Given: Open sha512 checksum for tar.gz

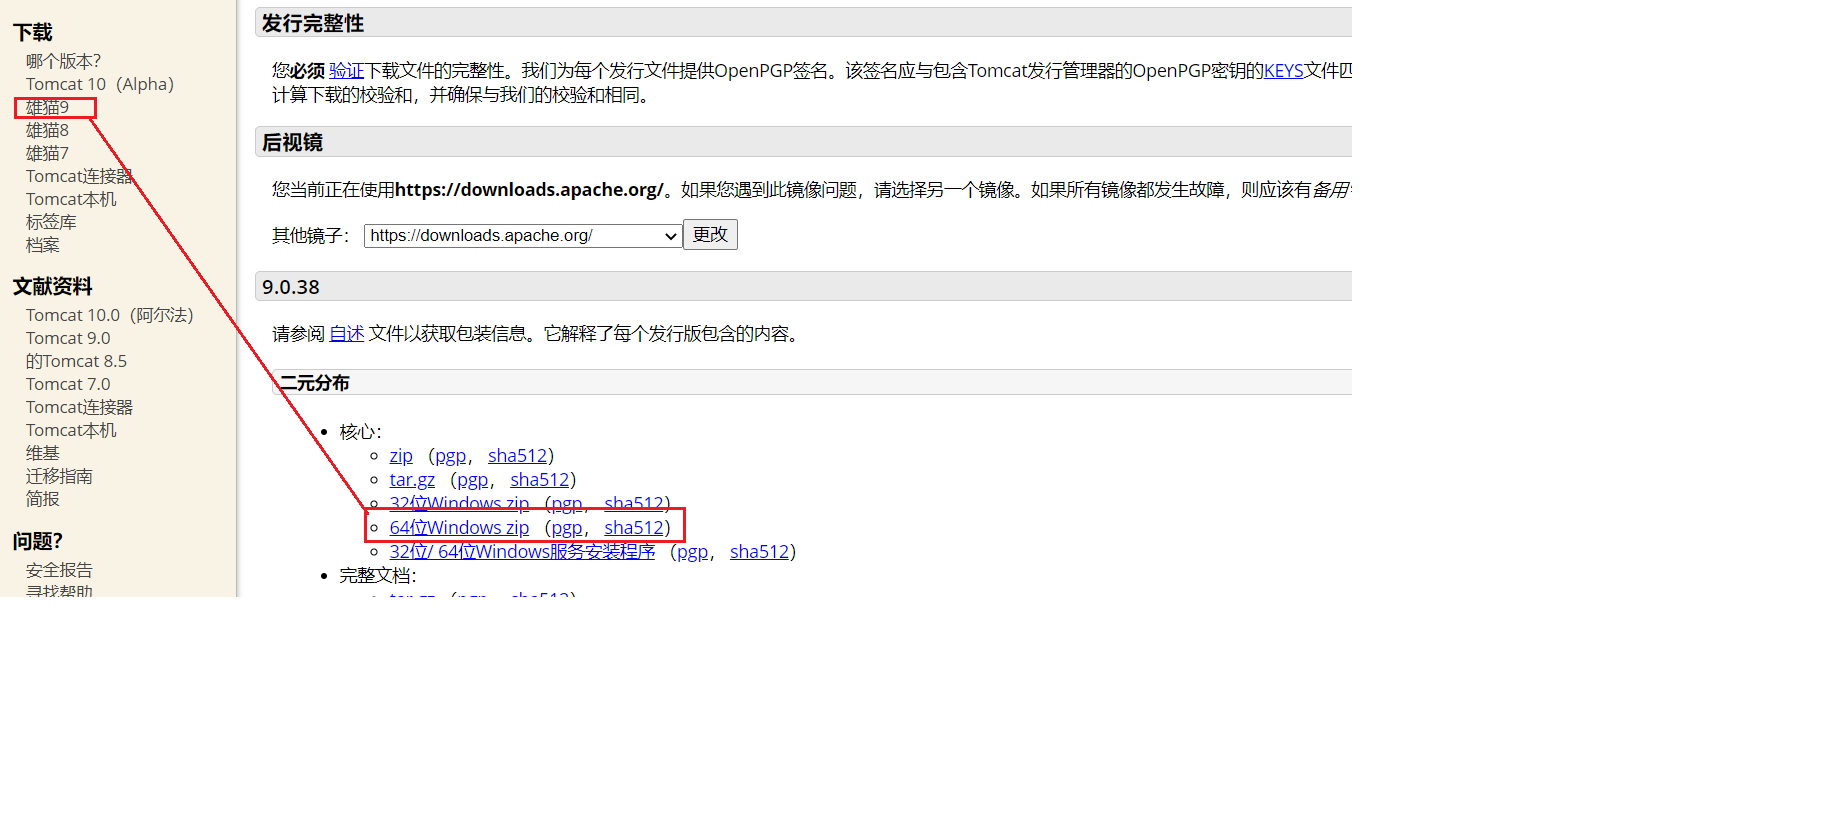Looking at the screenshot, I should point(539,480).
